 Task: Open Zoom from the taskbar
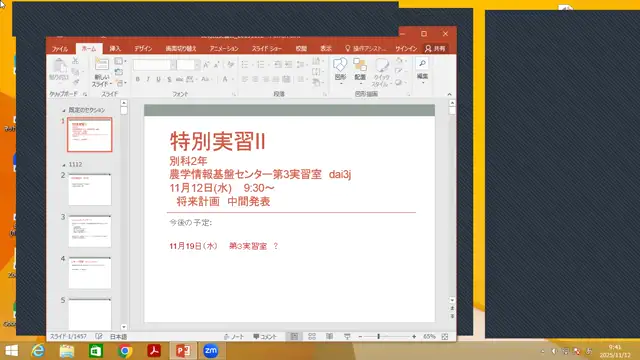coord(211,351)
